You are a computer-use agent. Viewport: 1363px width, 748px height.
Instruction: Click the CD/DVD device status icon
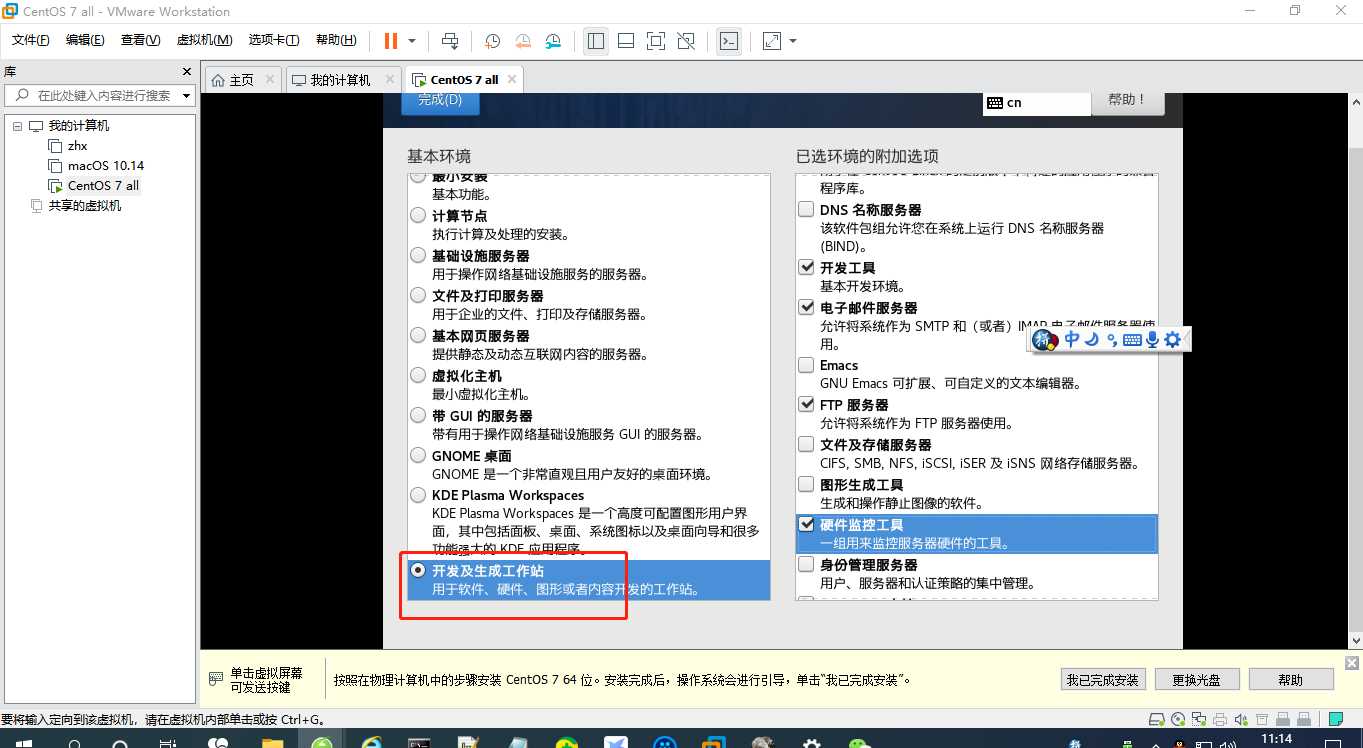click(x=1178, y=719)
